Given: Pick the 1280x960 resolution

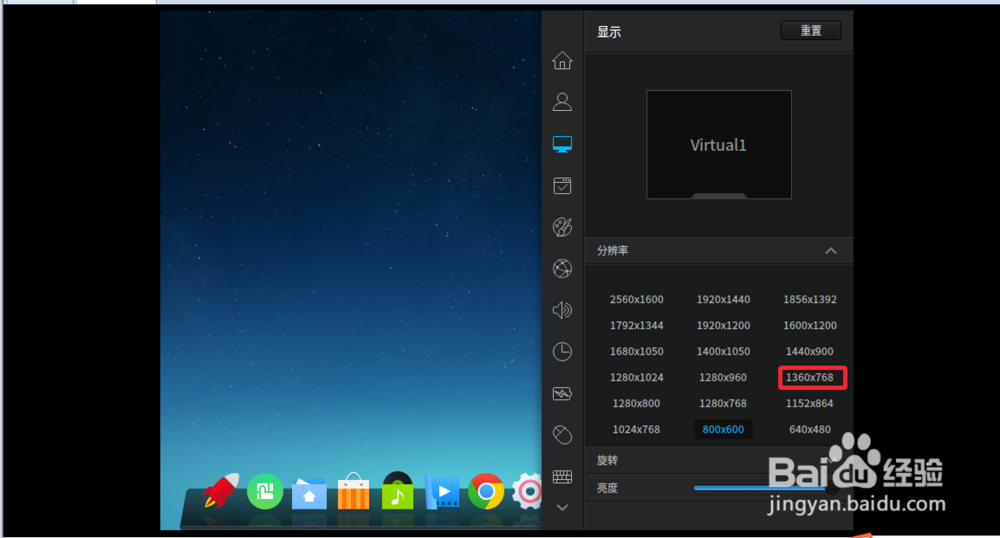Looking at the screenshot, I should pyautogui.click(x=723, y=377).
